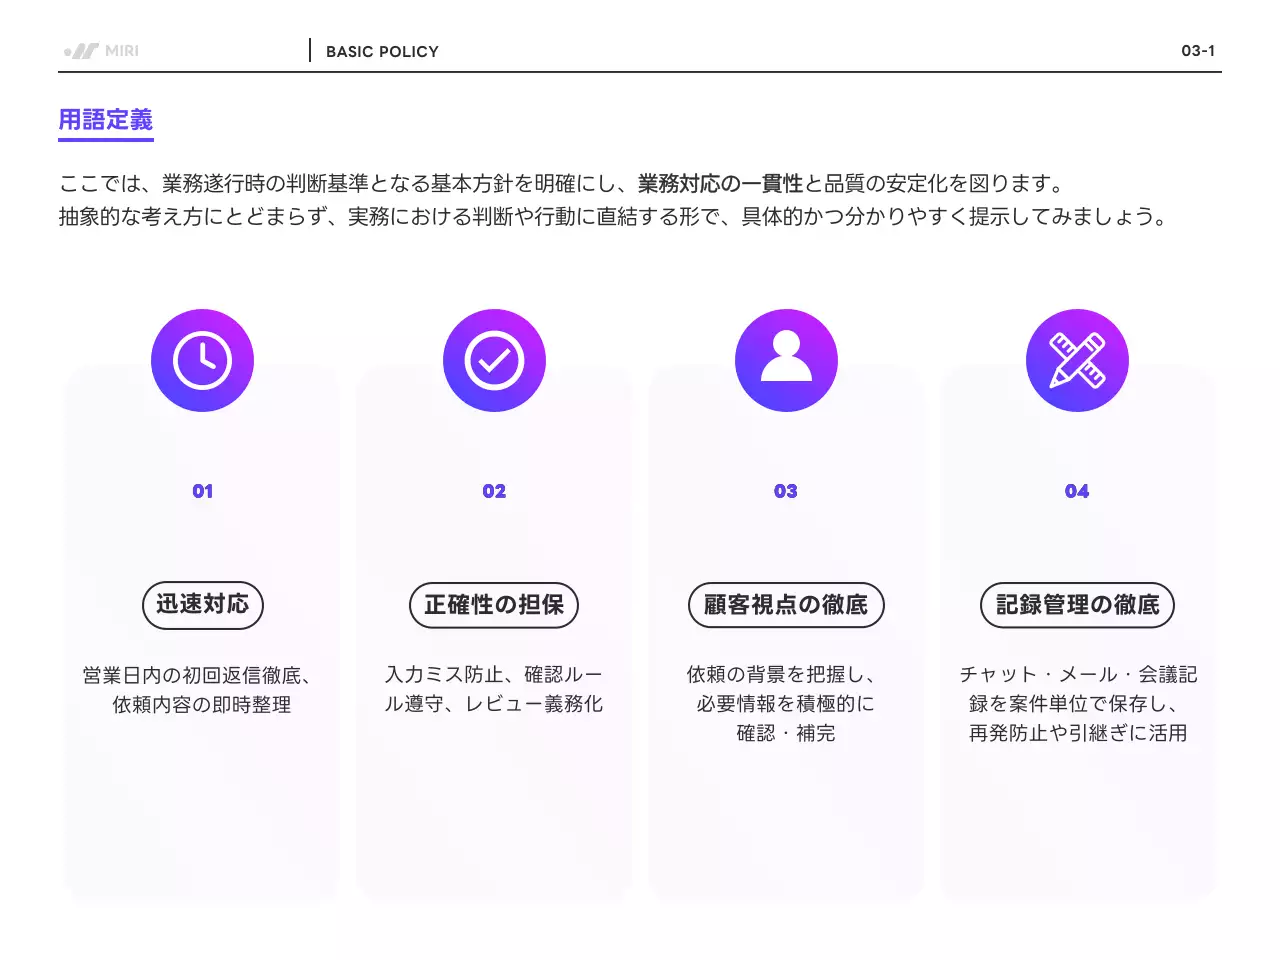Click the checkmark icon for 正確性の担保
Image resolution: width=1280 pixels, height=960 pixels.
(x=494, y=360)
